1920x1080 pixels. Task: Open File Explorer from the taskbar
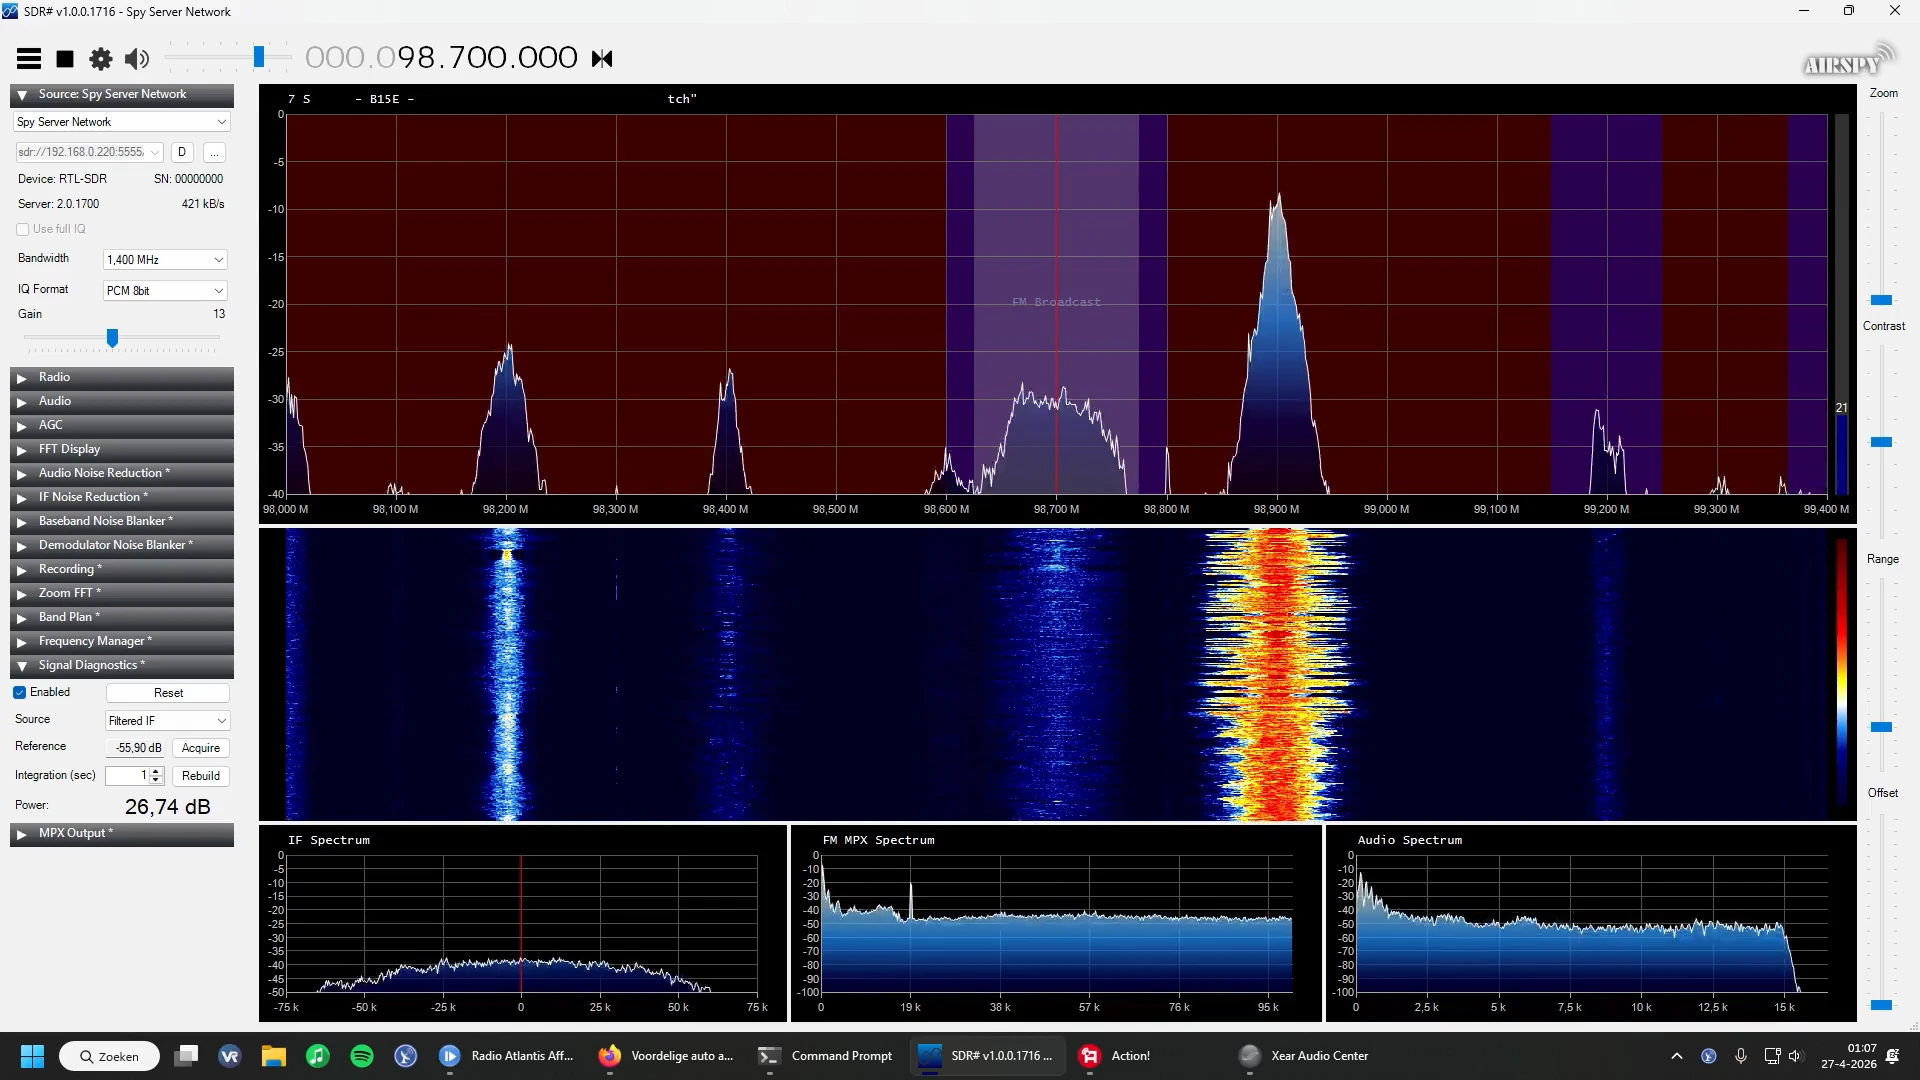pos(274,1056)
